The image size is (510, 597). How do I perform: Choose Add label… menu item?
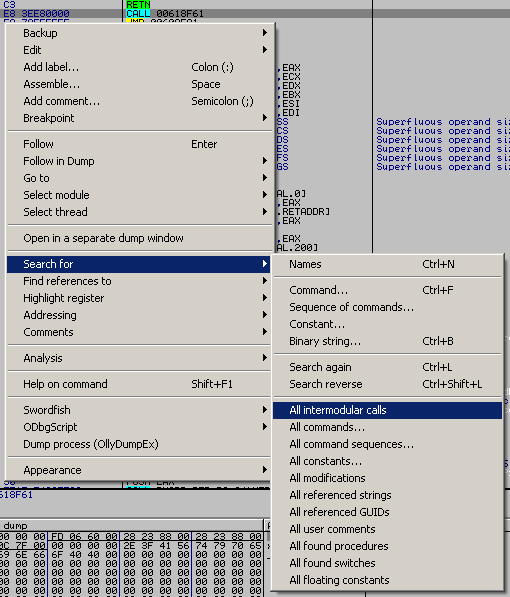(x=139, y=67)
